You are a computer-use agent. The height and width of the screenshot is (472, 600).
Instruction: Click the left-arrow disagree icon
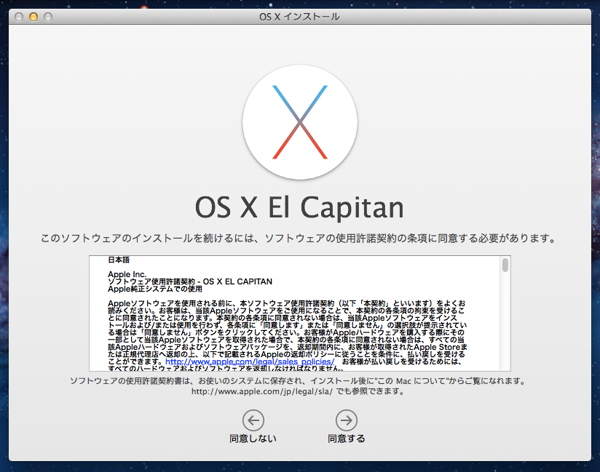click(253, 420)
